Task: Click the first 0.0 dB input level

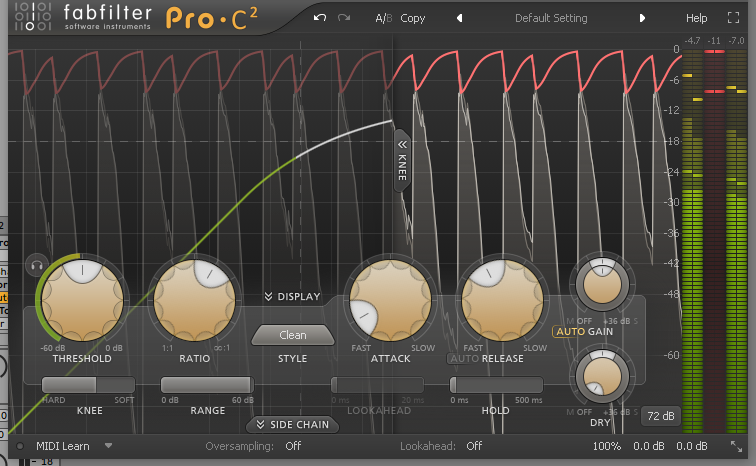Action: coord(648,446)
